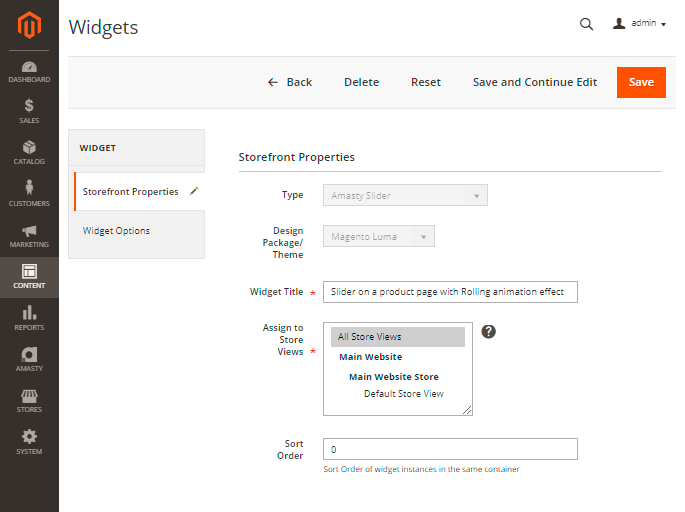Select the Storefront Properties tab
This screenshot has height=512, width=685.
(x=131, y=191)
